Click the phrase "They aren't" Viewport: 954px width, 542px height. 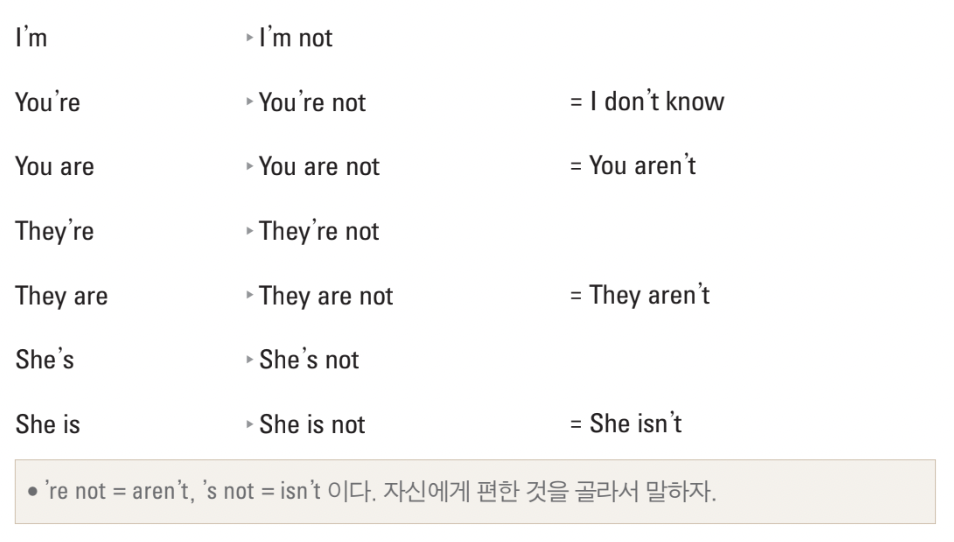649,296
